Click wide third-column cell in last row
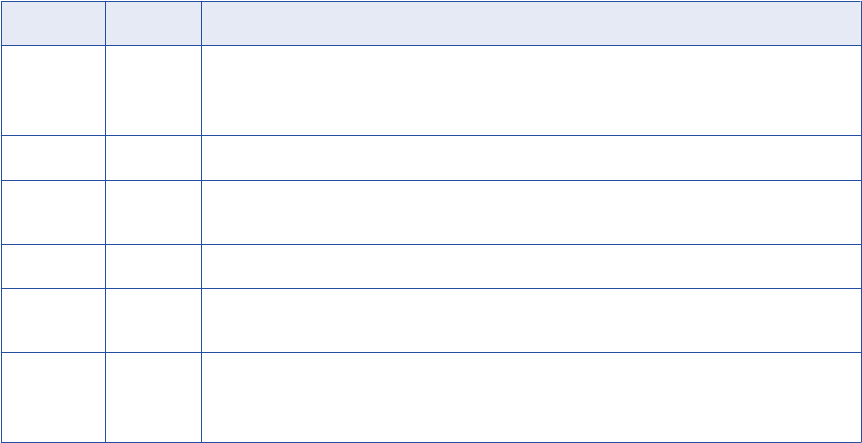Image resolution: width=862 pixels, height=443 pixels. coord(531,397)
